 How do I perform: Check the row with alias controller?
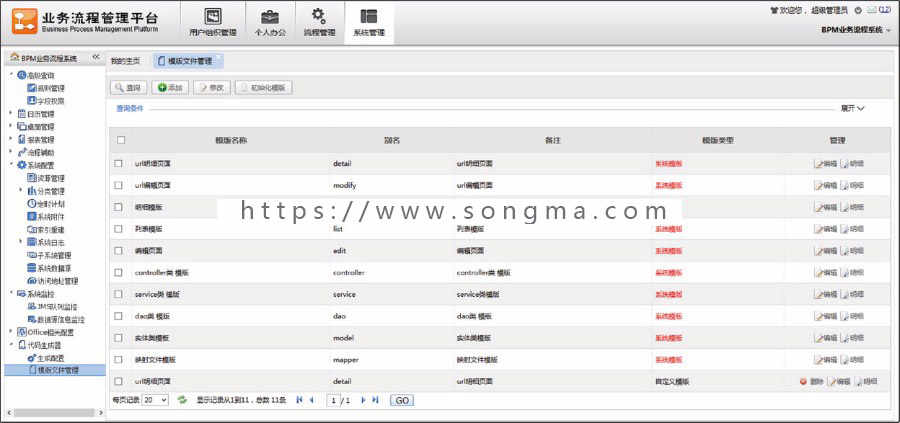pos(118,273)
